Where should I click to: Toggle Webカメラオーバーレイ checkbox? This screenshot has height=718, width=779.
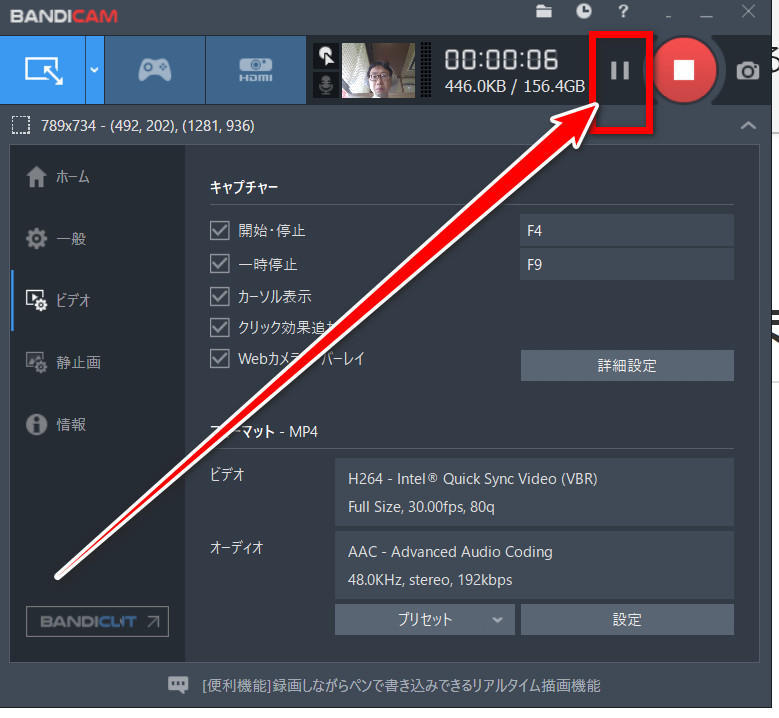(219, 359)
